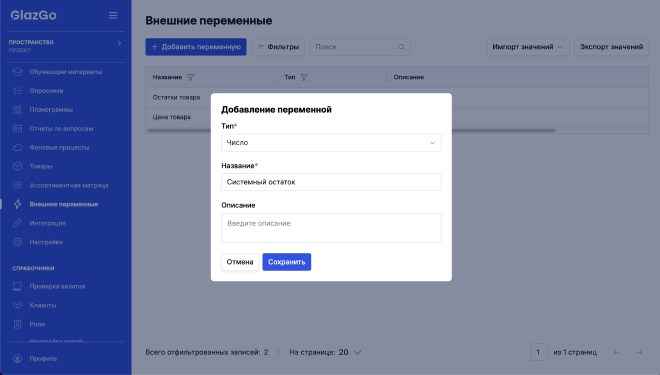
Task: Click the Проверка визитов icon
Action: 17,287
